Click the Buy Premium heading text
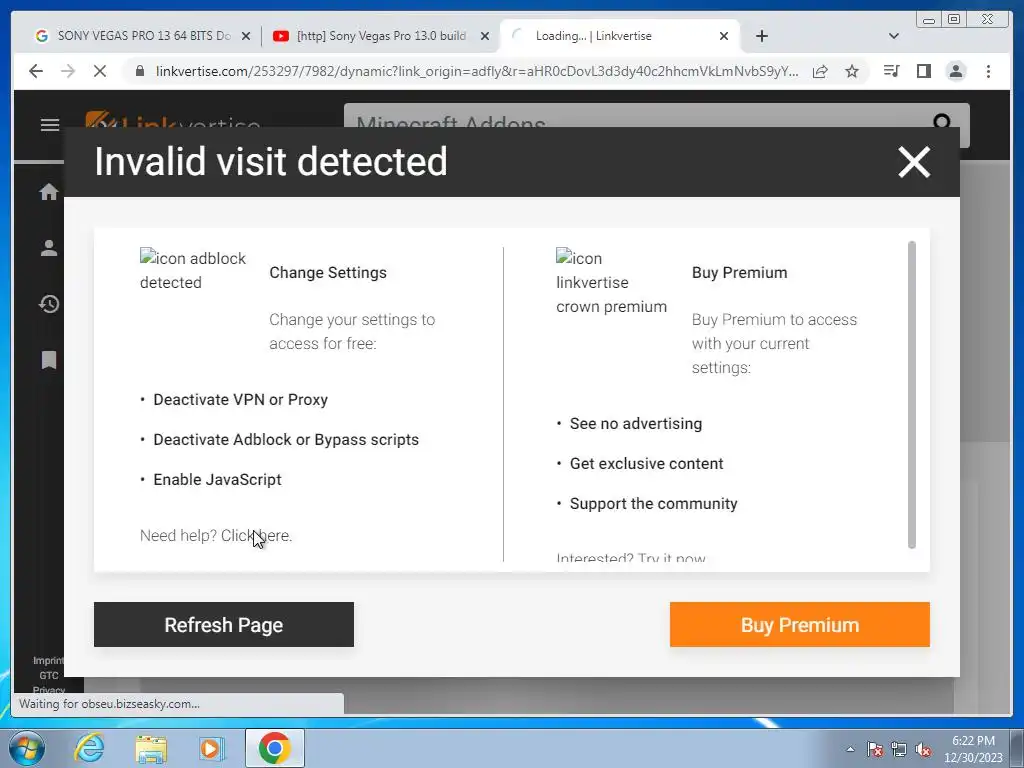1024x768 pixels. [739, 272]
